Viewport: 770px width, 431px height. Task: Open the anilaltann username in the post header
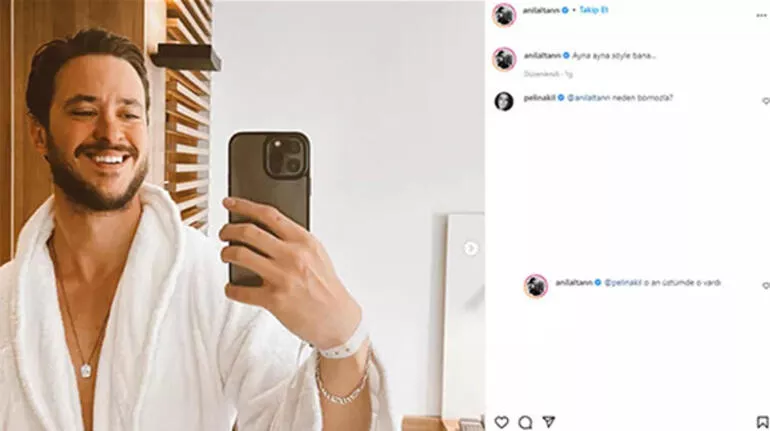541,10
